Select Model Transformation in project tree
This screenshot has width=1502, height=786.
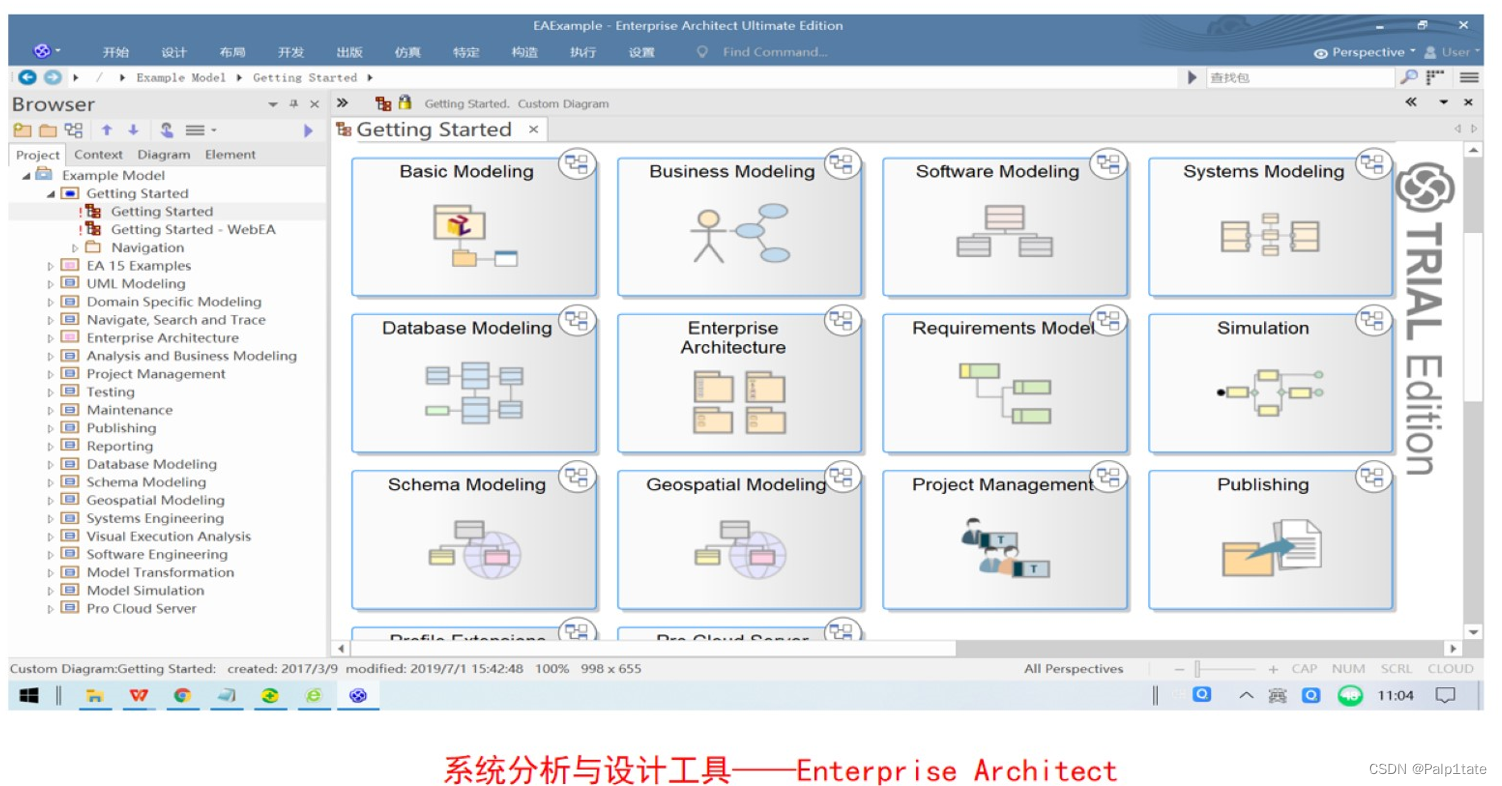(160, 572)
